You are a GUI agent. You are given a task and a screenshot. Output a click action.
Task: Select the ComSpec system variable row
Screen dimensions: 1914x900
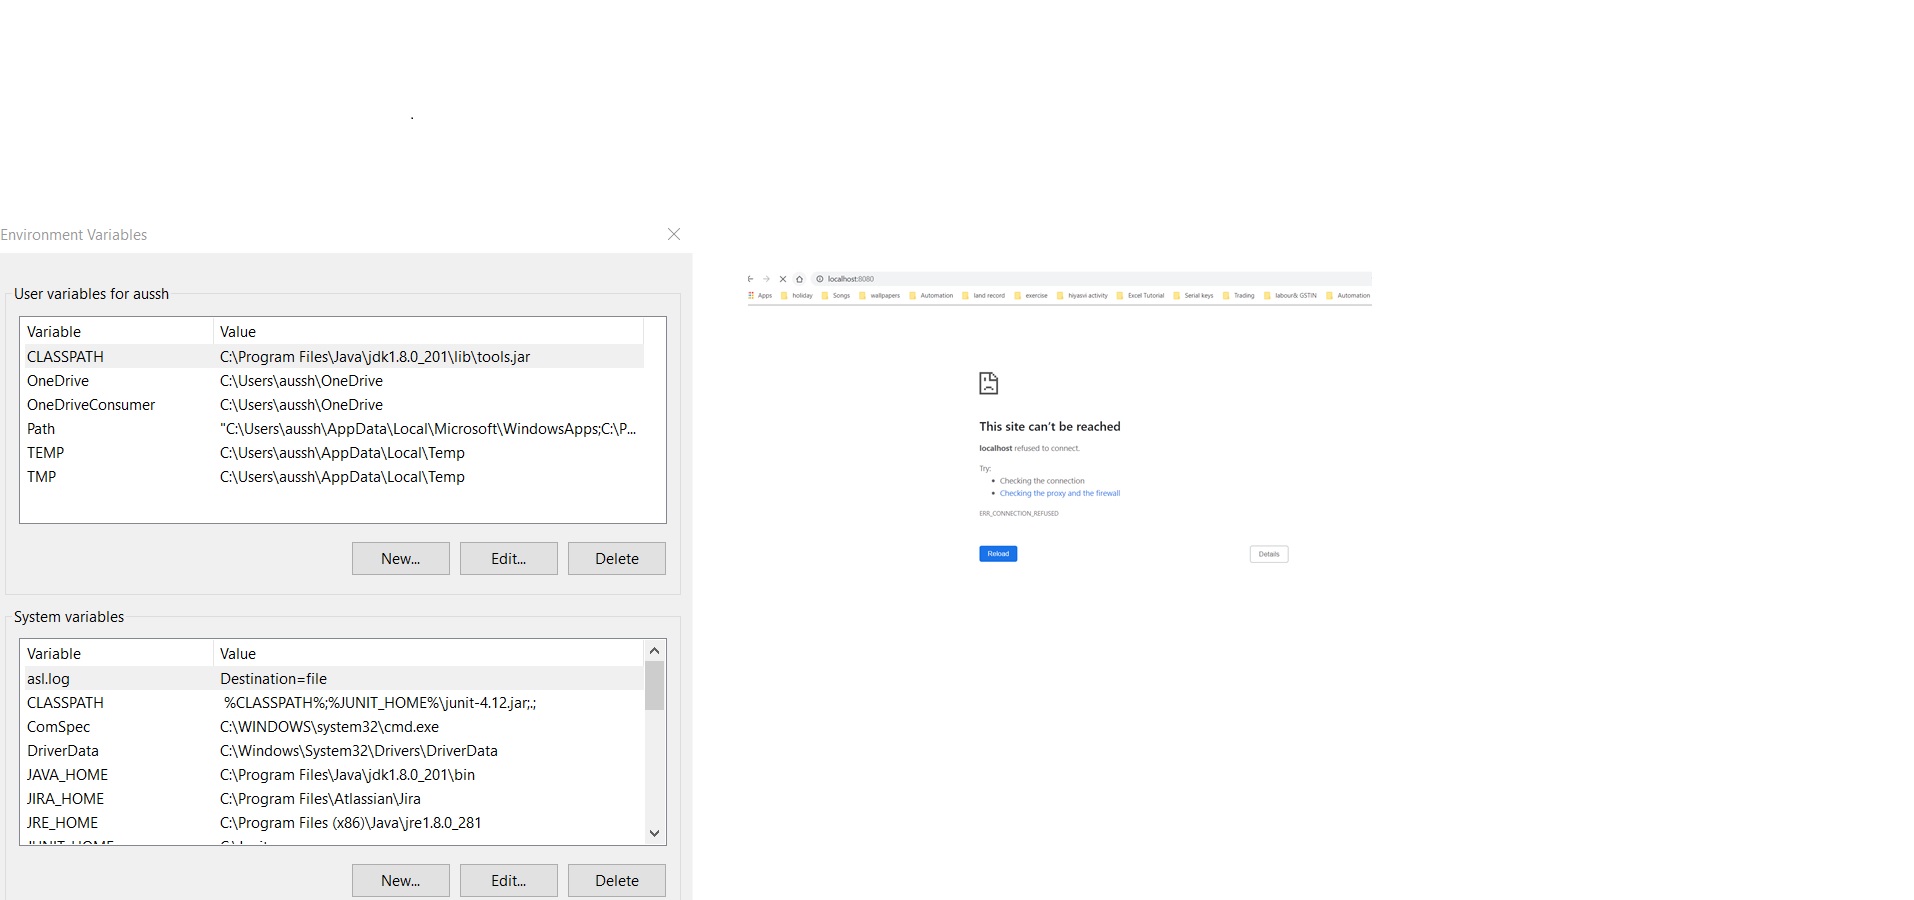coord(334,727)
